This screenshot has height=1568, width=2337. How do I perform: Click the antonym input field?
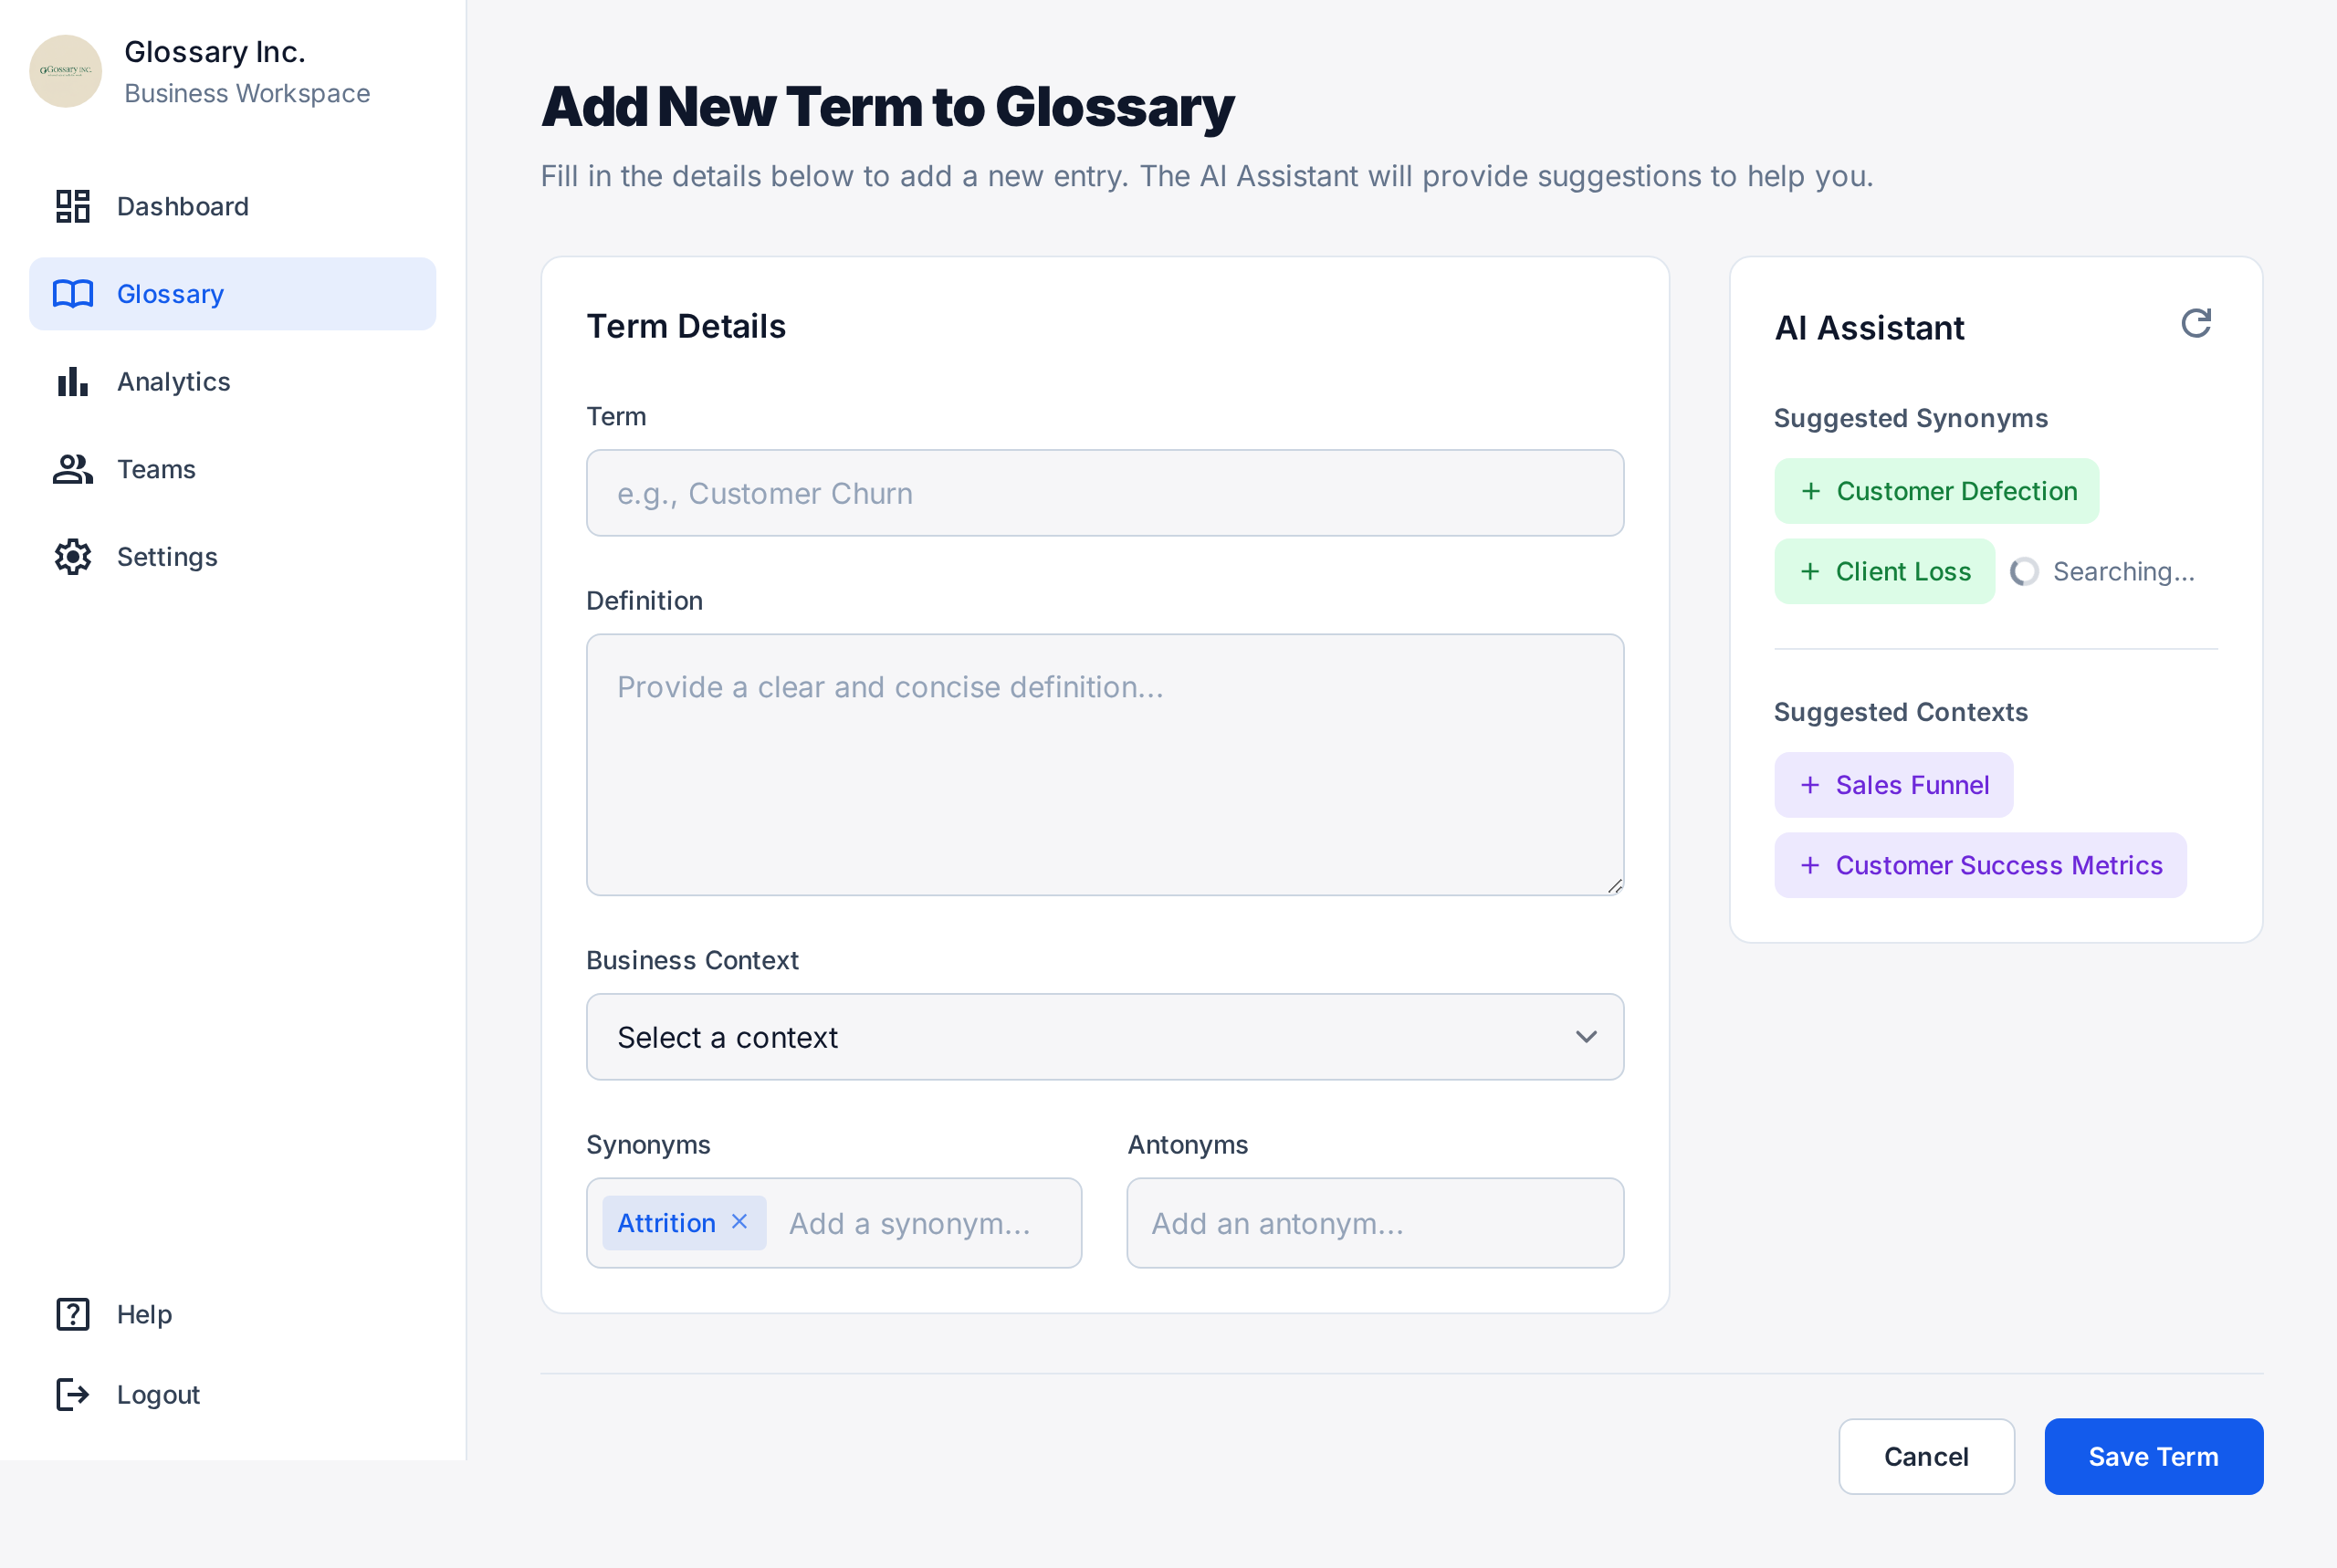[x=1374, y=1223]
